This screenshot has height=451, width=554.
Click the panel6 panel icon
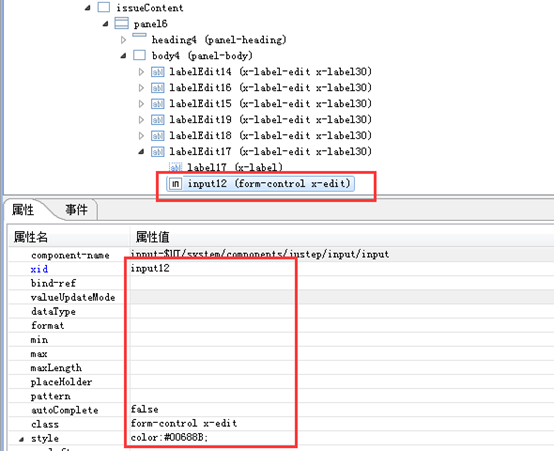(x=121, y=23)
